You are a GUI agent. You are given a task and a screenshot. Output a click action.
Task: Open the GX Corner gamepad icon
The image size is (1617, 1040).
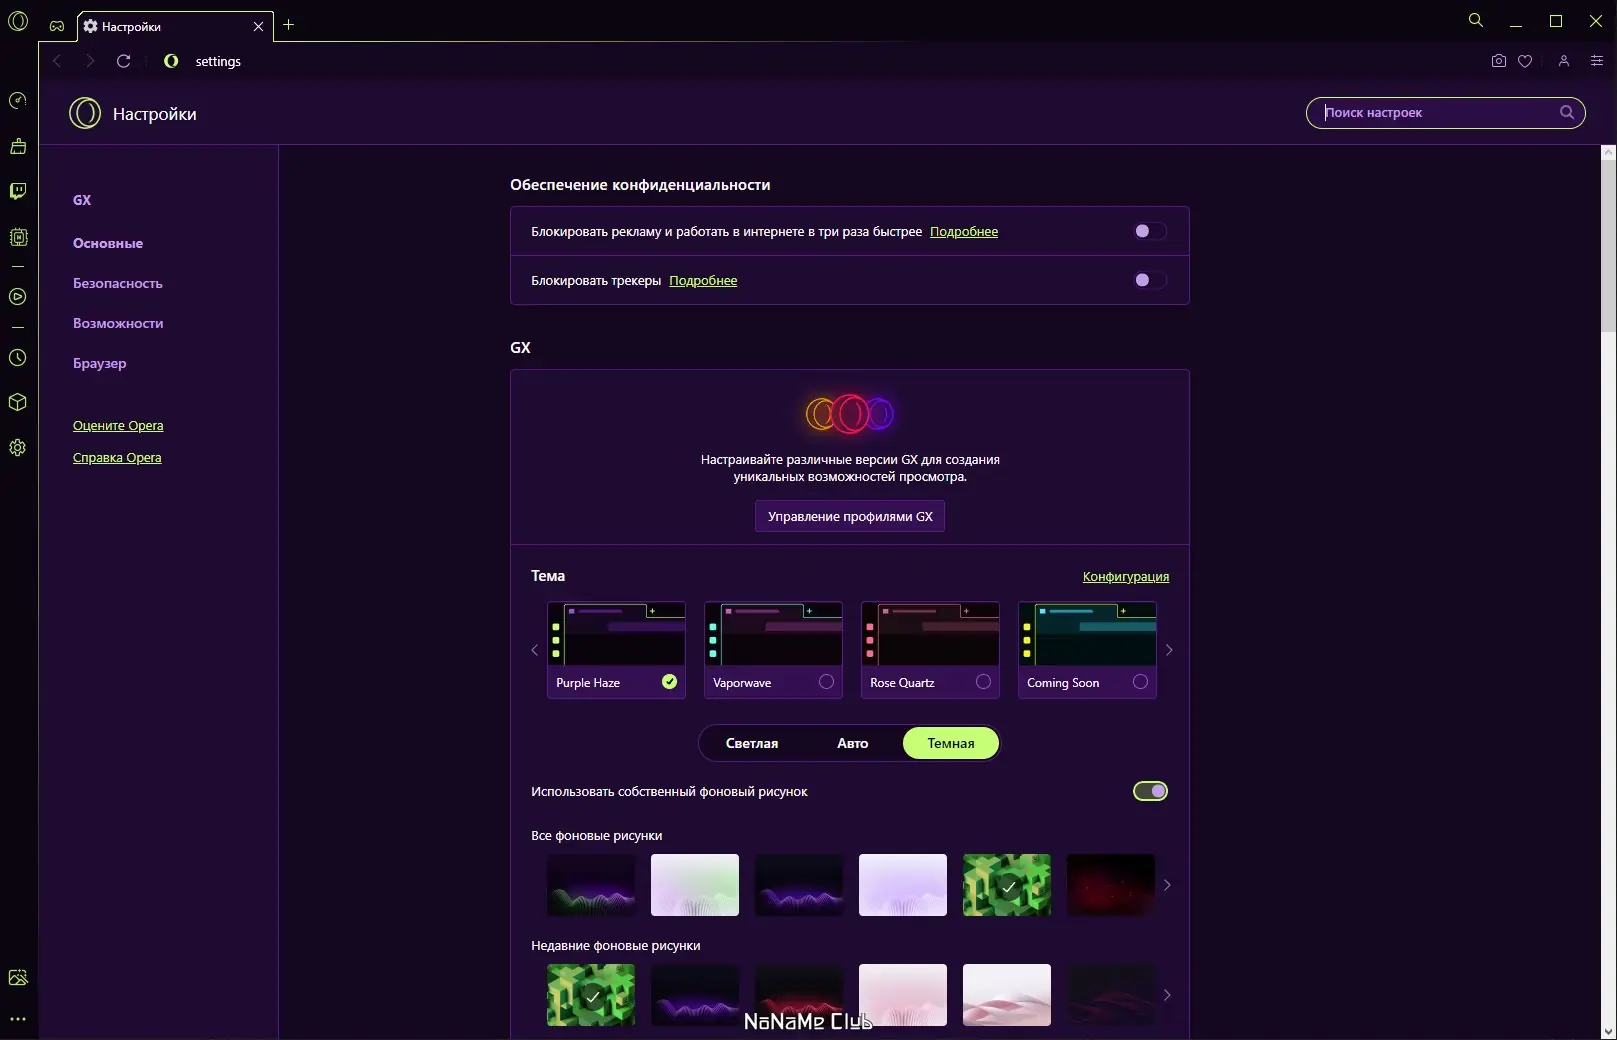coord(57,26)
